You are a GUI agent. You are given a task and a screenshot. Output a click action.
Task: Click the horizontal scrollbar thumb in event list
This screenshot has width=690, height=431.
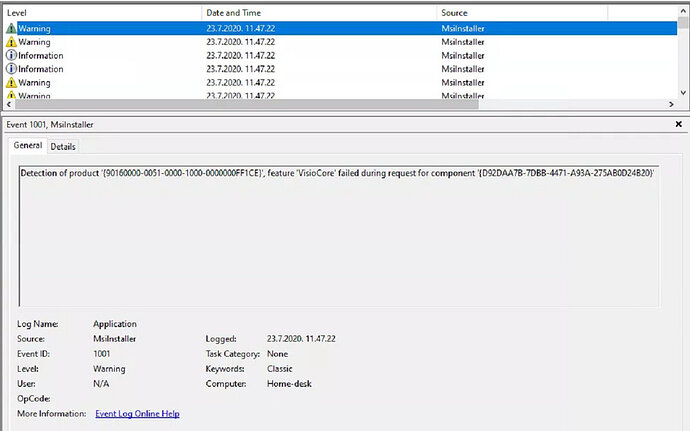point(246,104)
